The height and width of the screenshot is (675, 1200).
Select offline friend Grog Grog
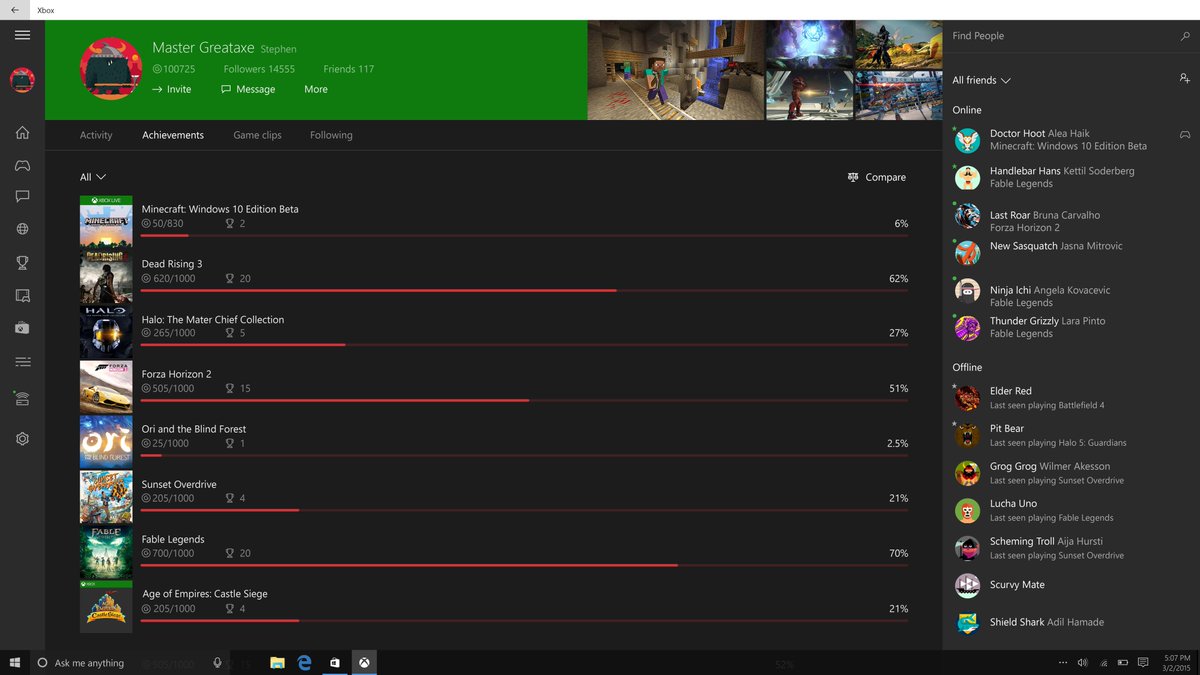[x=1071, y=473]
